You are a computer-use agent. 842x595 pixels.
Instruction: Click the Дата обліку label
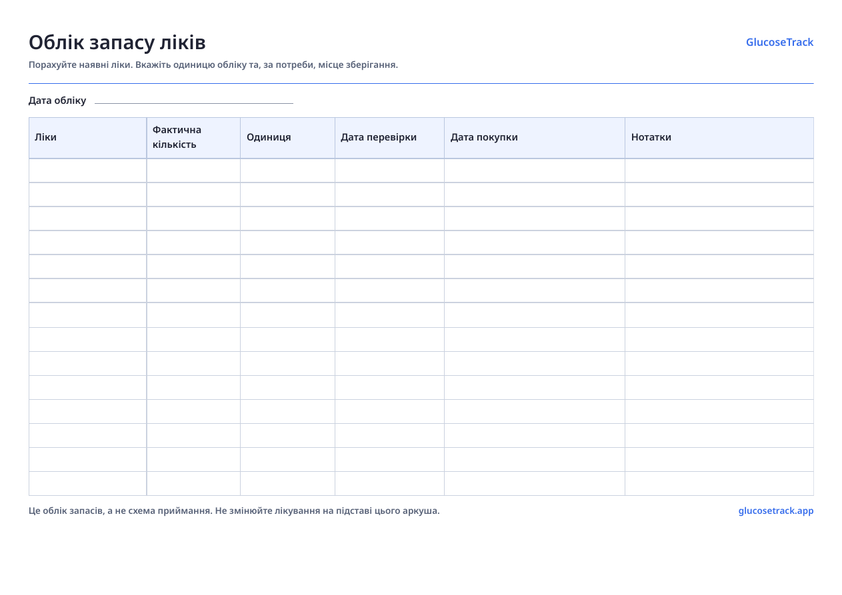[57, 100]
